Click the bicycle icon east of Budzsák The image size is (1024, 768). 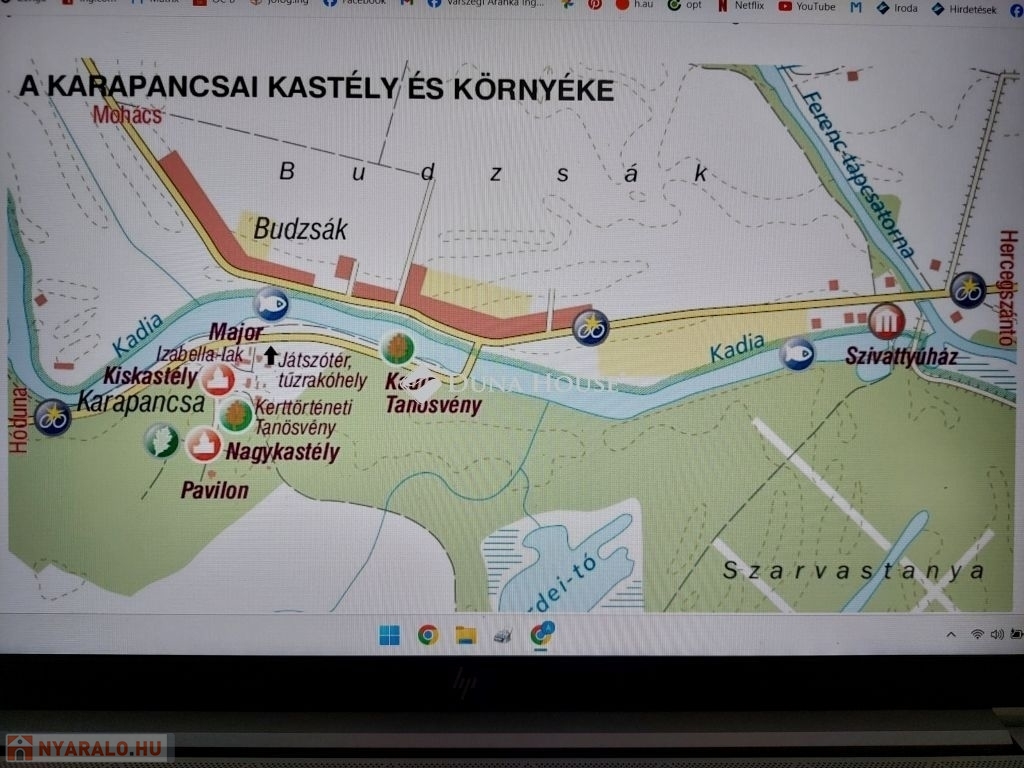[x=591, y=327]
